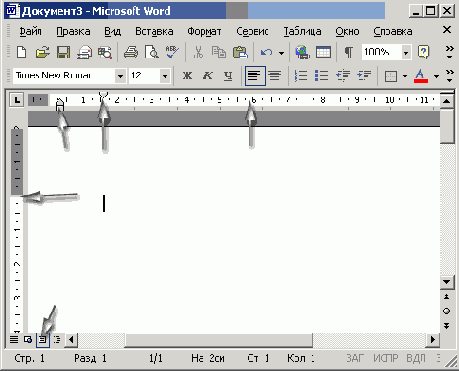The width and height of the screenshot is (459, 371).
Task: Click the horizontal scrollbar left arrow
Action: click(x=71, y=340)
